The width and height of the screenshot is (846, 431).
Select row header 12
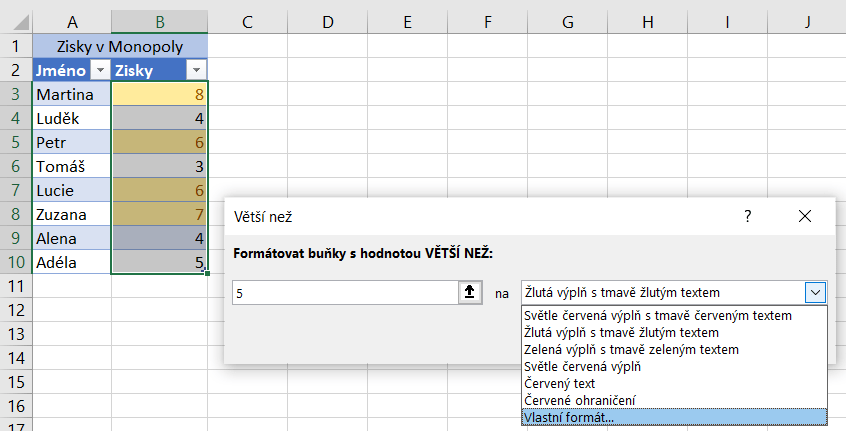15,309
